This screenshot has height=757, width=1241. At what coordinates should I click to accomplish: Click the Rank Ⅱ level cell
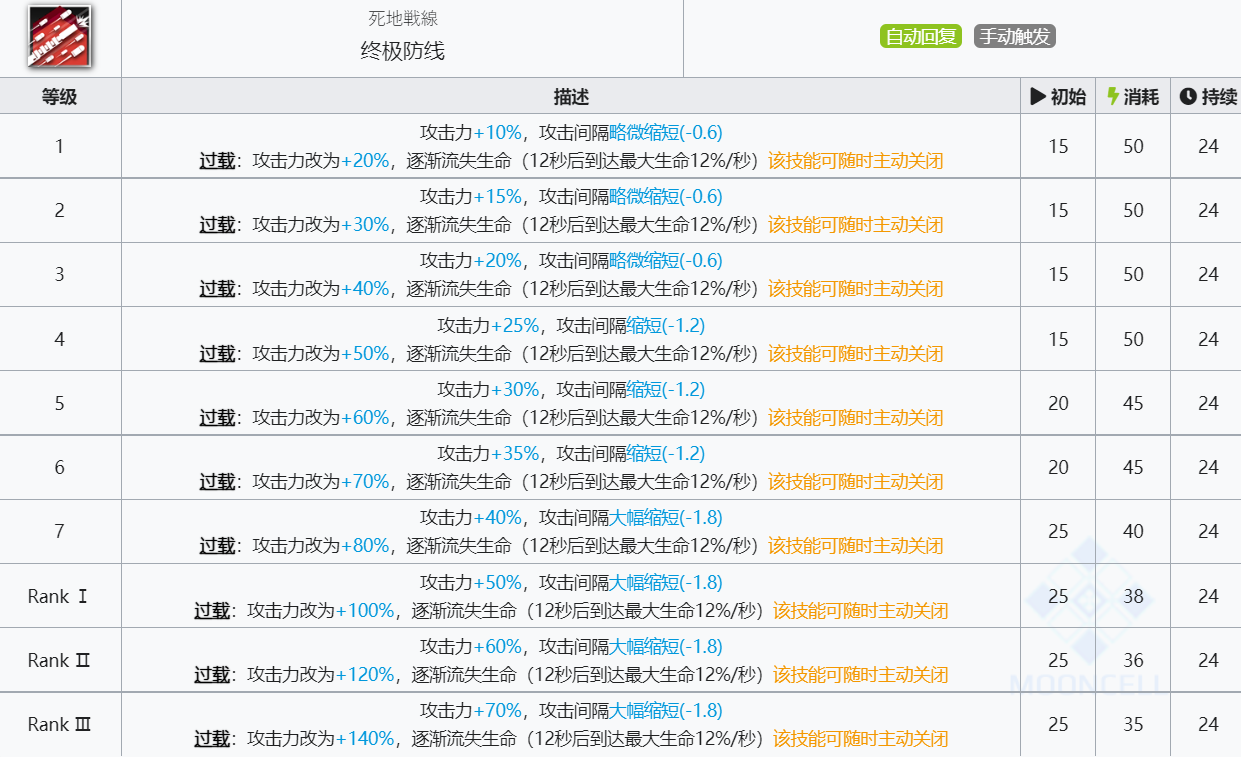pos(60,660)
